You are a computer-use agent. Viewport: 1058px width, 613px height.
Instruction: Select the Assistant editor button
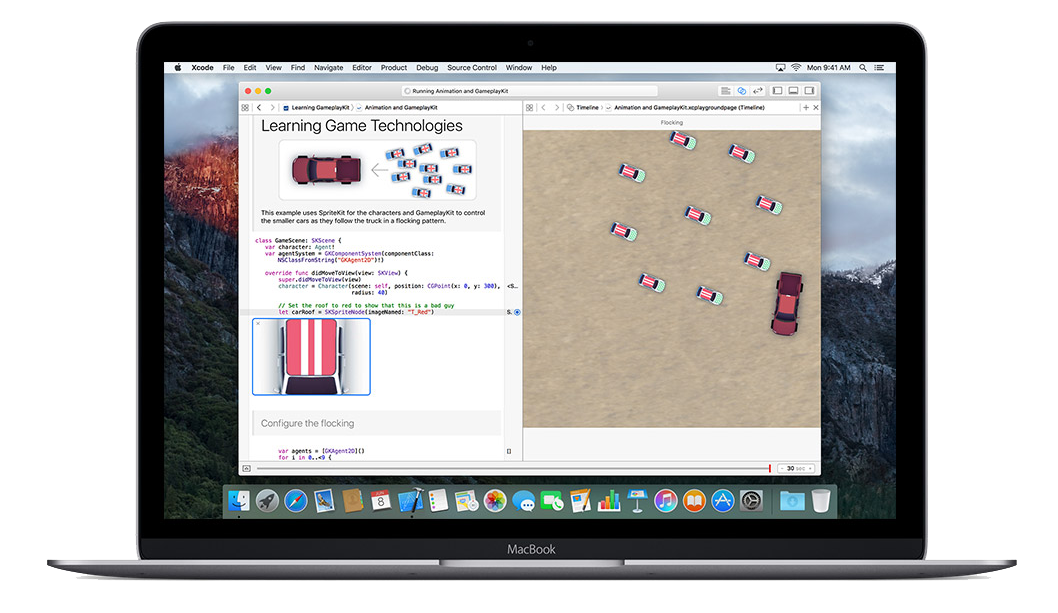coord(742,90)
